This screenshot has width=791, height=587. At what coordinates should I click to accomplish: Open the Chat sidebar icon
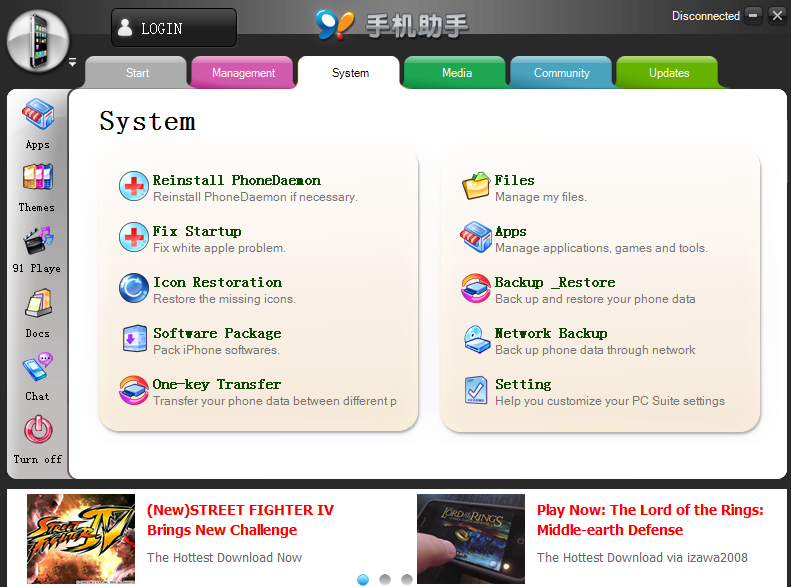pyautogui.click(x=38, y=367)
